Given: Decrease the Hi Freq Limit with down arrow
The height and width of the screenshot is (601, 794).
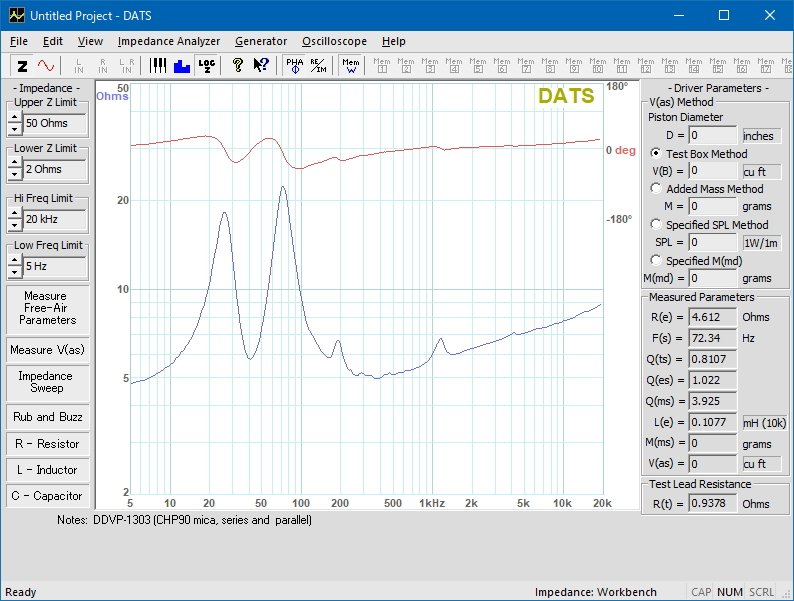Looking at the screenshot, I should 15,225.
